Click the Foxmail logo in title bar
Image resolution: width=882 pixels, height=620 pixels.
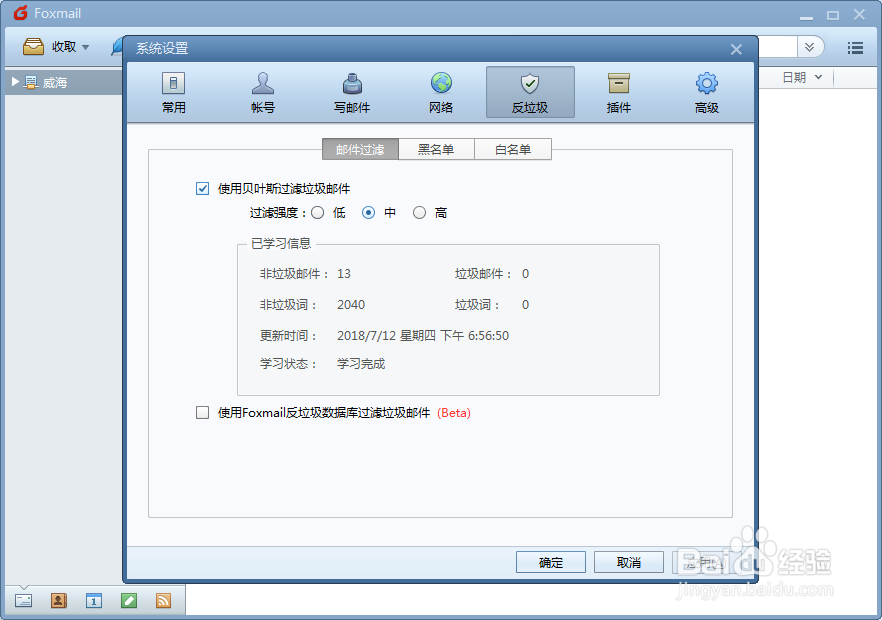(21, 13)
